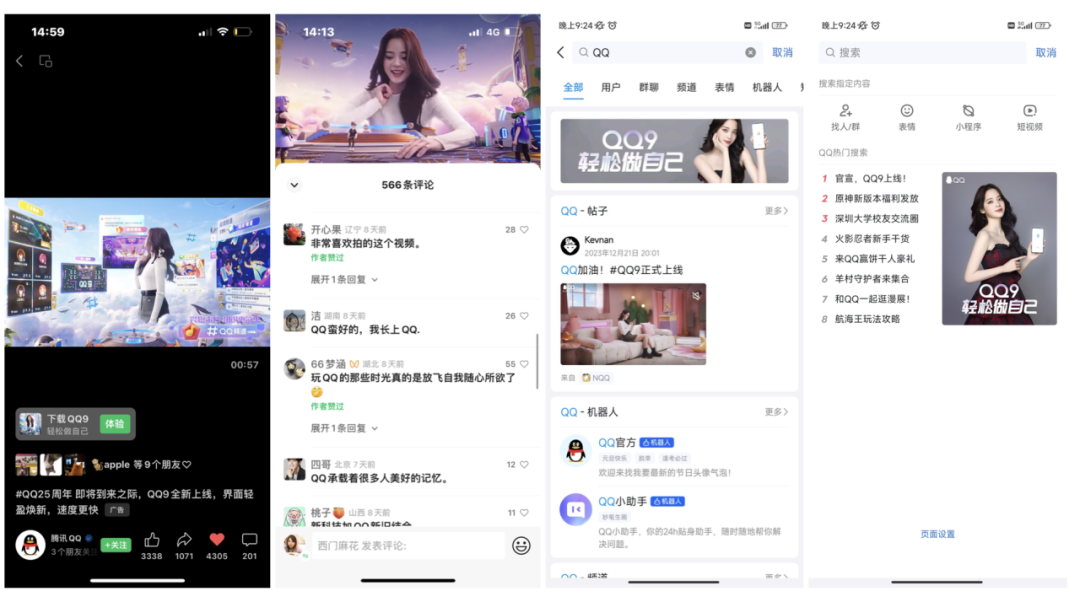Open hot search 官宣，QQ9上线！
The width and height of the screenshot is (1080, 602).
(x=871, y=178)
